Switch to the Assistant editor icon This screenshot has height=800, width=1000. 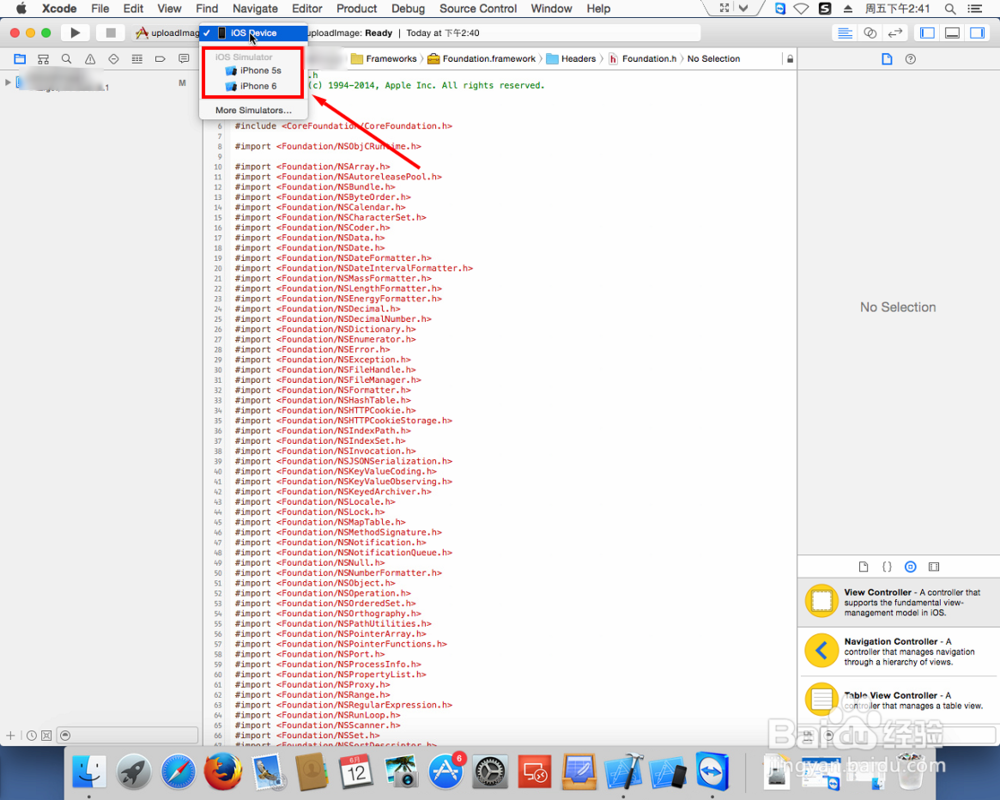click(870, 33)
